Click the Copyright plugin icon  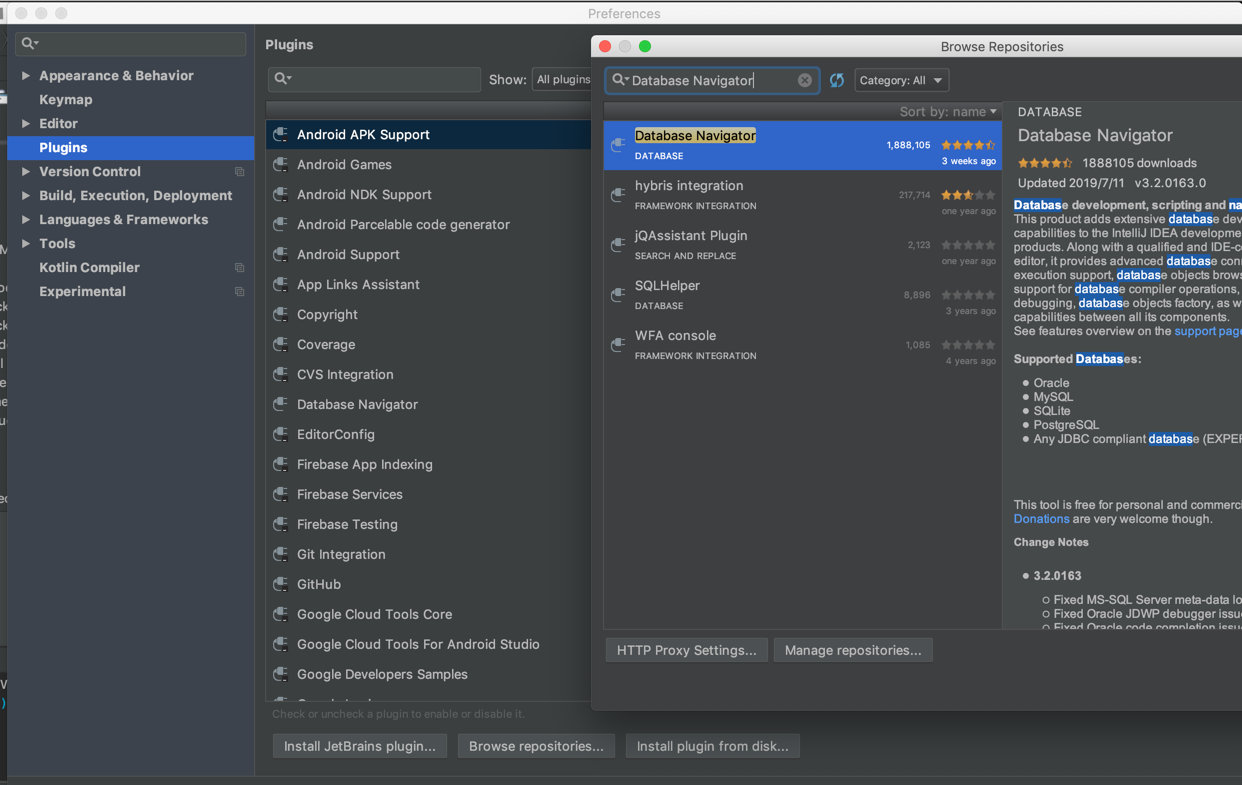281,315
